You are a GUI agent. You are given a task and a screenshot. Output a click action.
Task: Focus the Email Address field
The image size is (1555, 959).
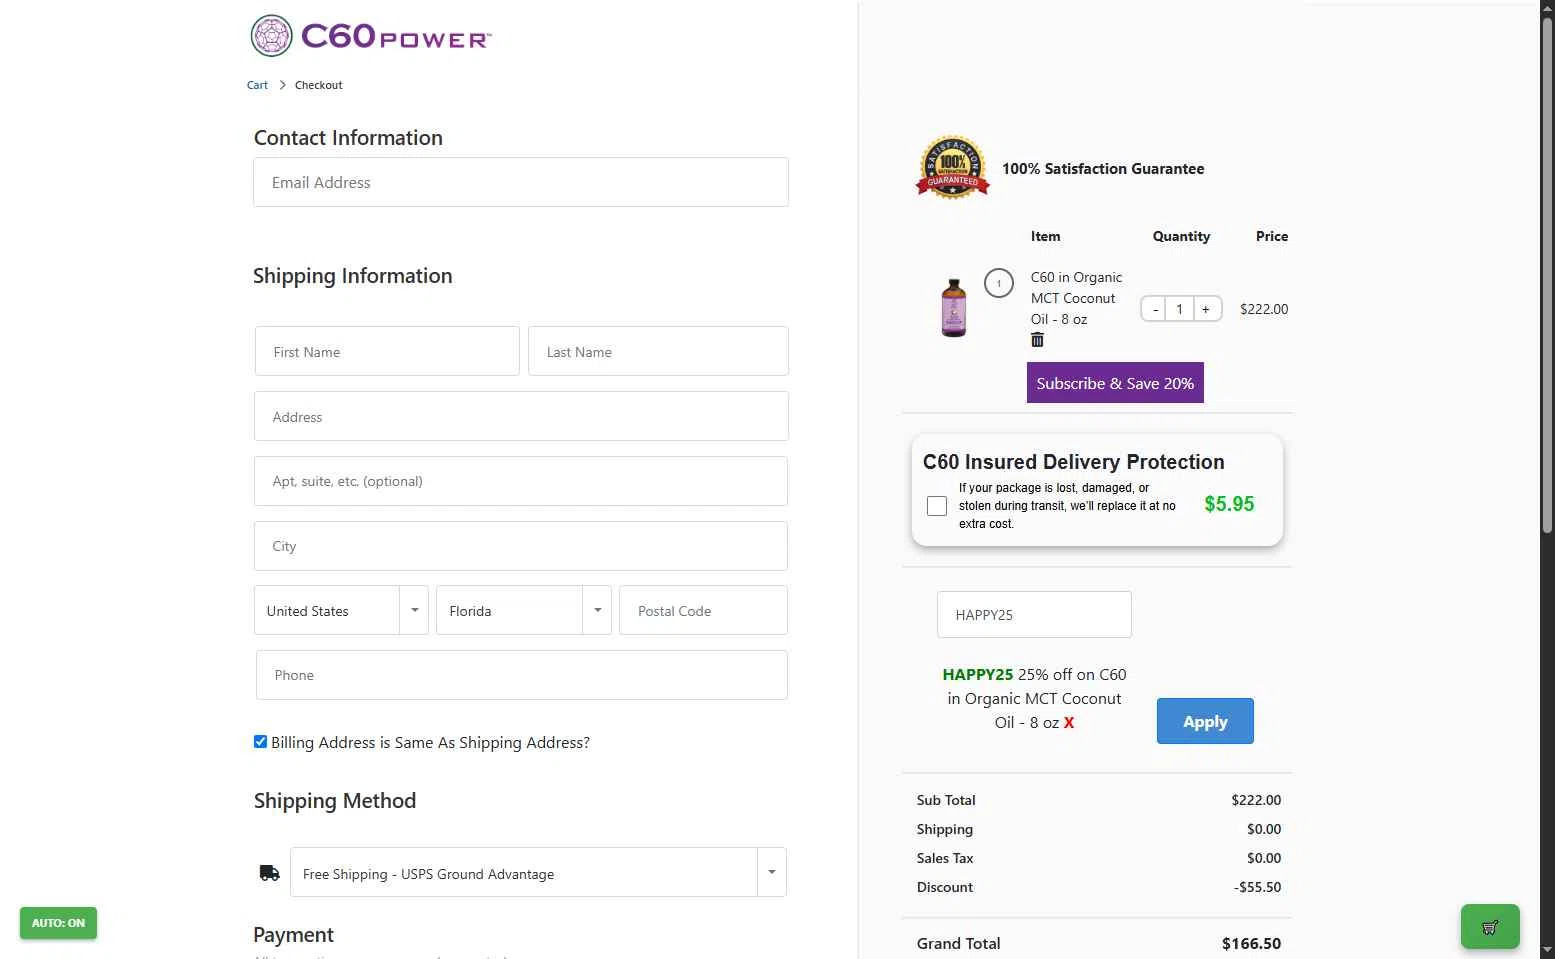click(521, 182)
